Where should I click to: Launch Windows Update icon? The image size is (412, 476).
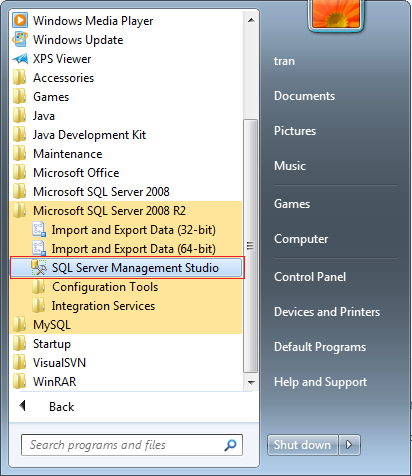tap(20, 40)
